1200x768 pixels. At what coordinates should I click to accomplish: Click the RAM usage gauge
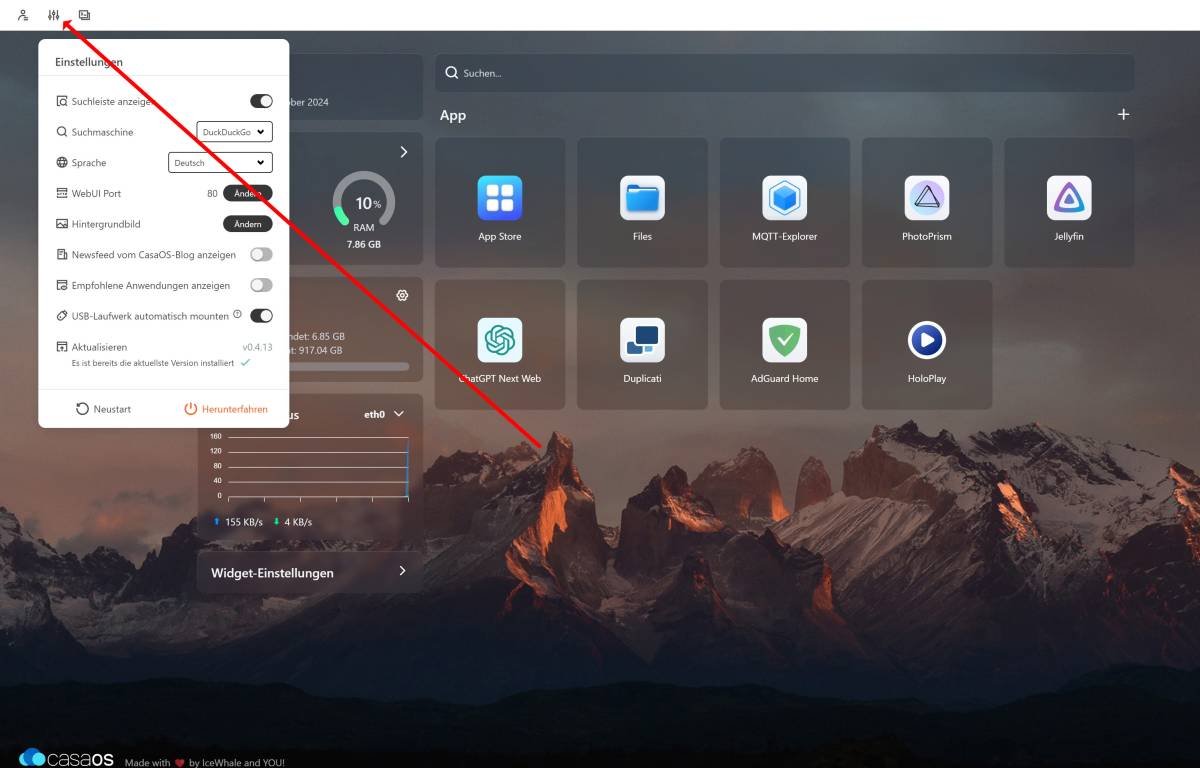coord(364,202)
